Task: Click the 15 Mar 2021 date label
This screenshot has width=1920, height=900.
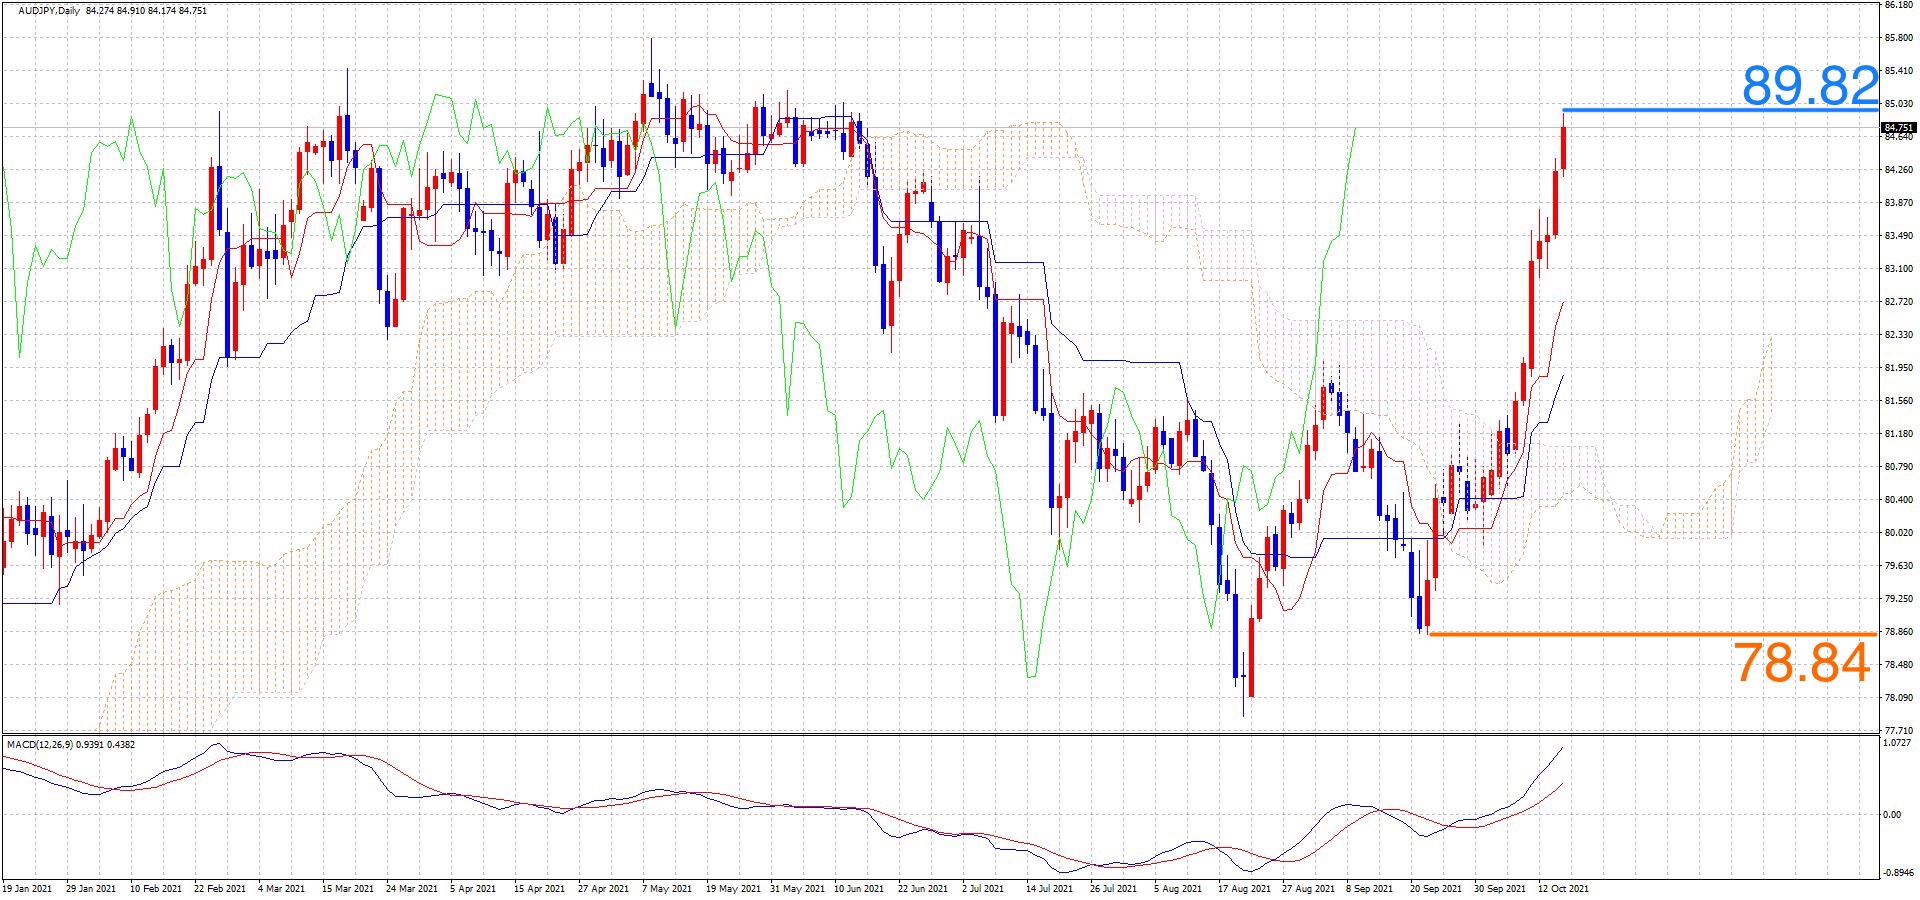Action: 347,888
